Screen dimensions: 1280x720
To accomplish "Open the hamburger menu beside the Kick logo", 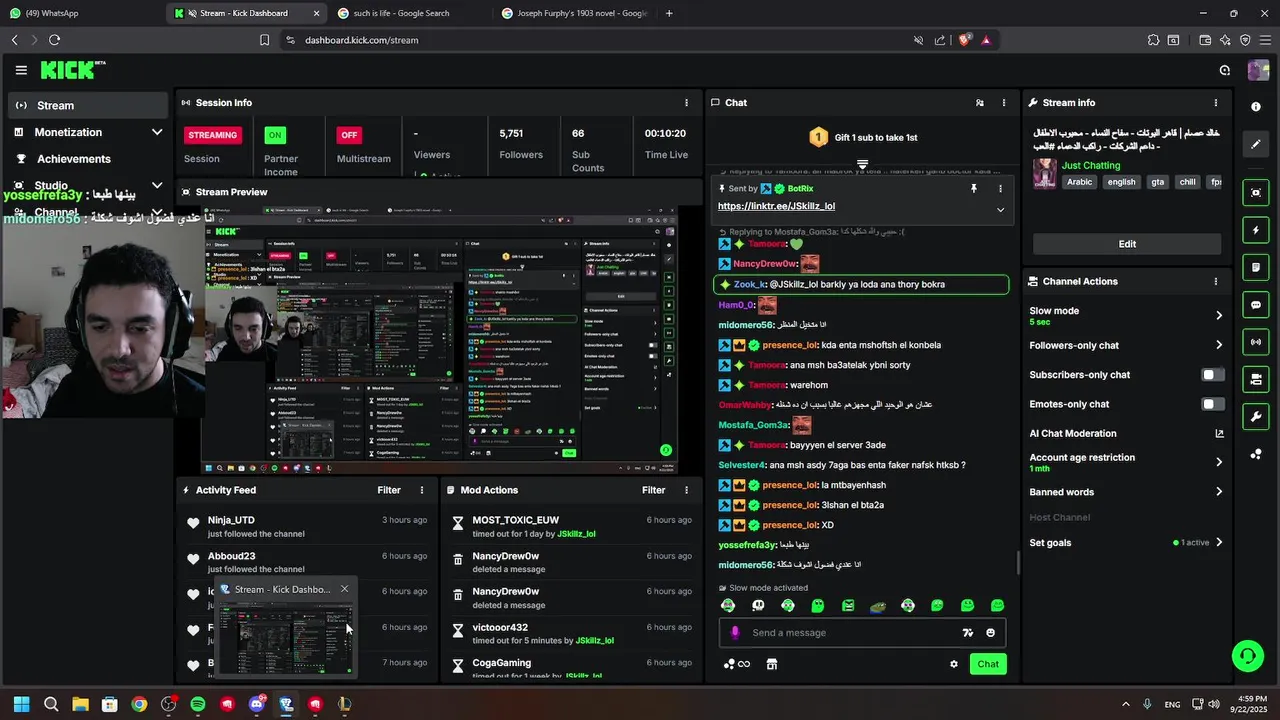I will [x=21, y=70].
